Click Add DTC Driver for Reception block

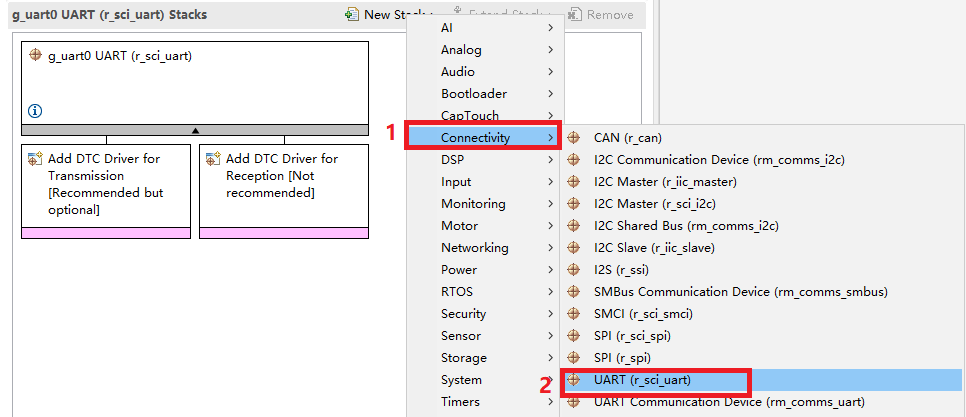284,191
